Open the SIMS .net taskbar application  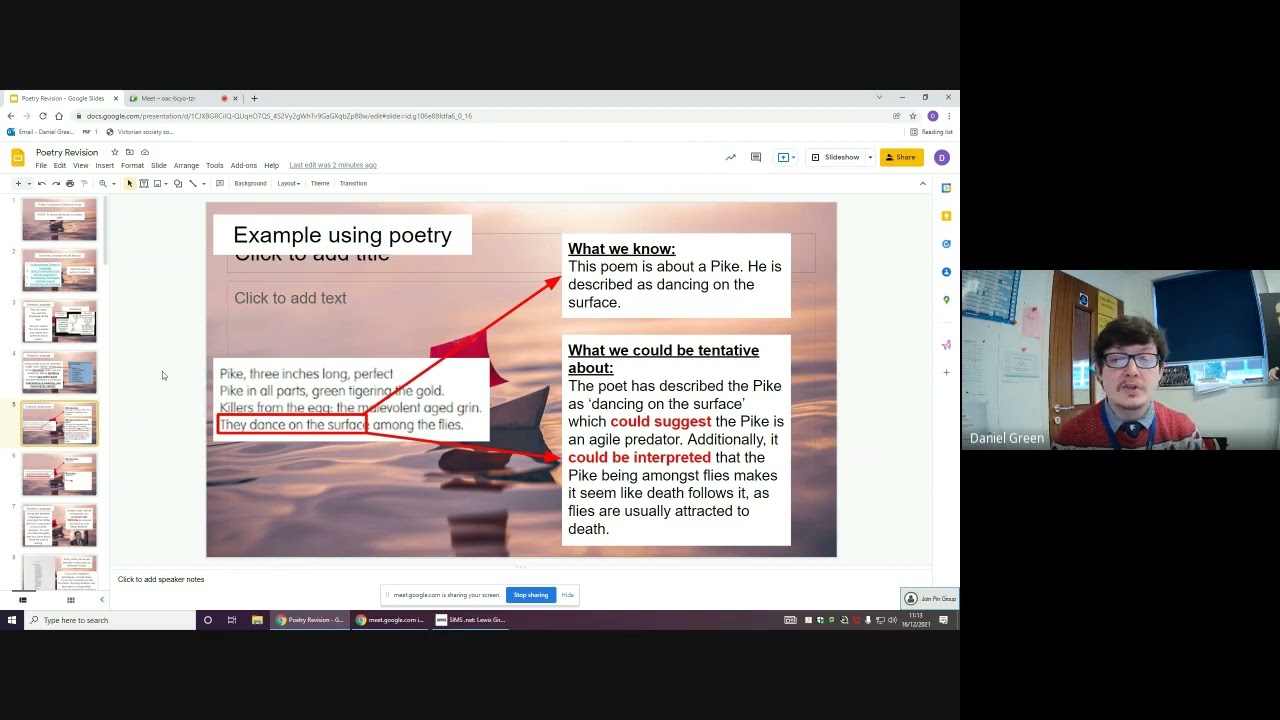[x=470, y=620]
